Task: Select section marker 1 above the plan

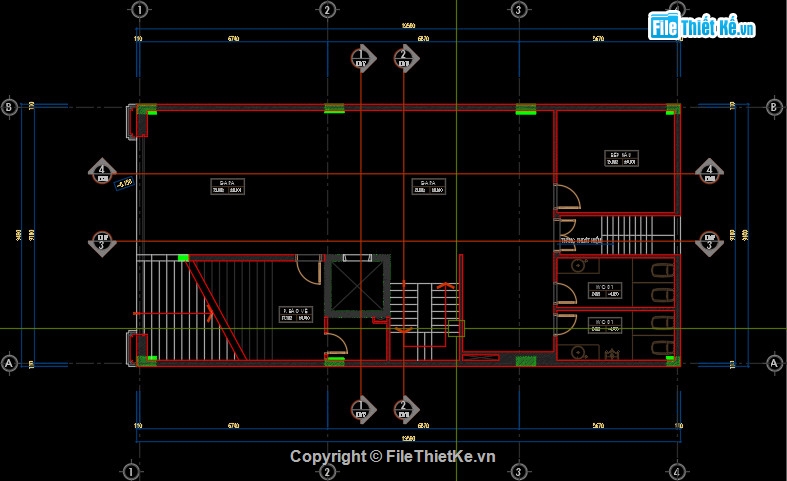Action: click(362, 58)
